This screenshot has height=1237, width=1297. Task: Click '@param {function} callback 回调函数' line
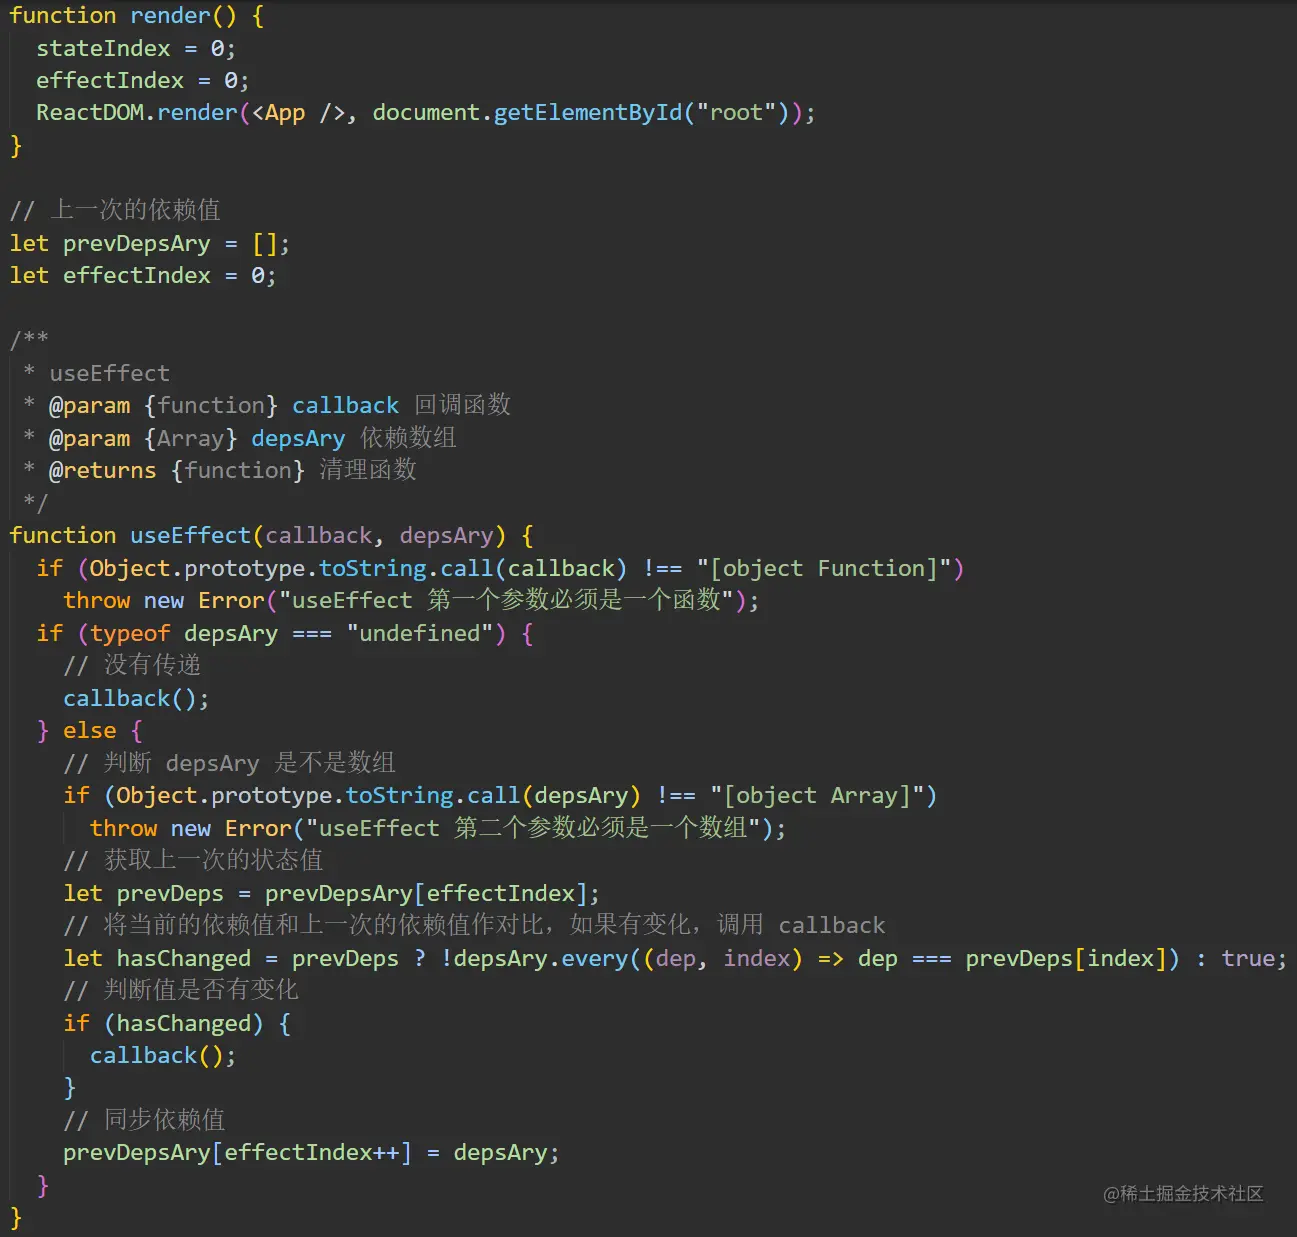pos(267,405)
